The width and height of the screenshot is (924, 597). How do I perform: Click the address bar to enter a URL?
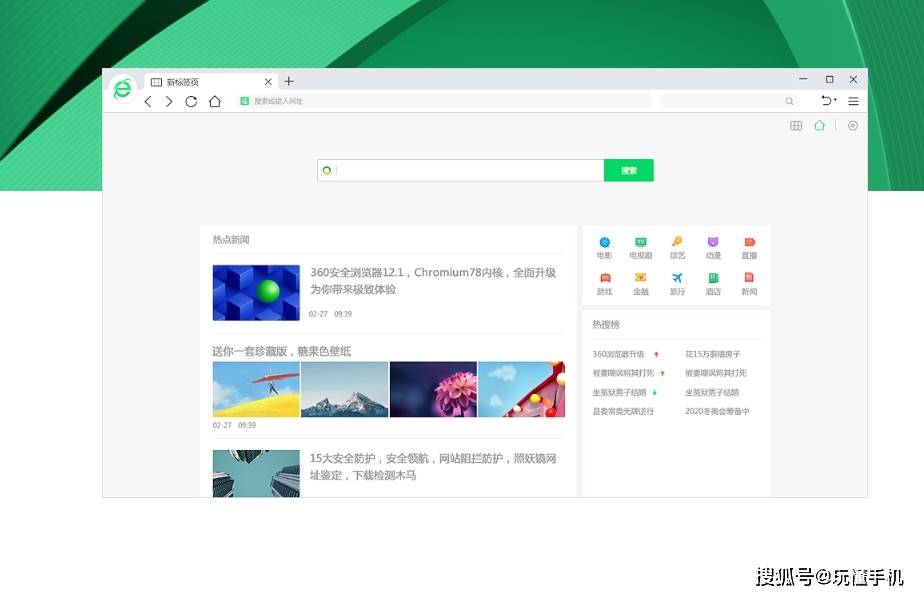pos(443,101)
